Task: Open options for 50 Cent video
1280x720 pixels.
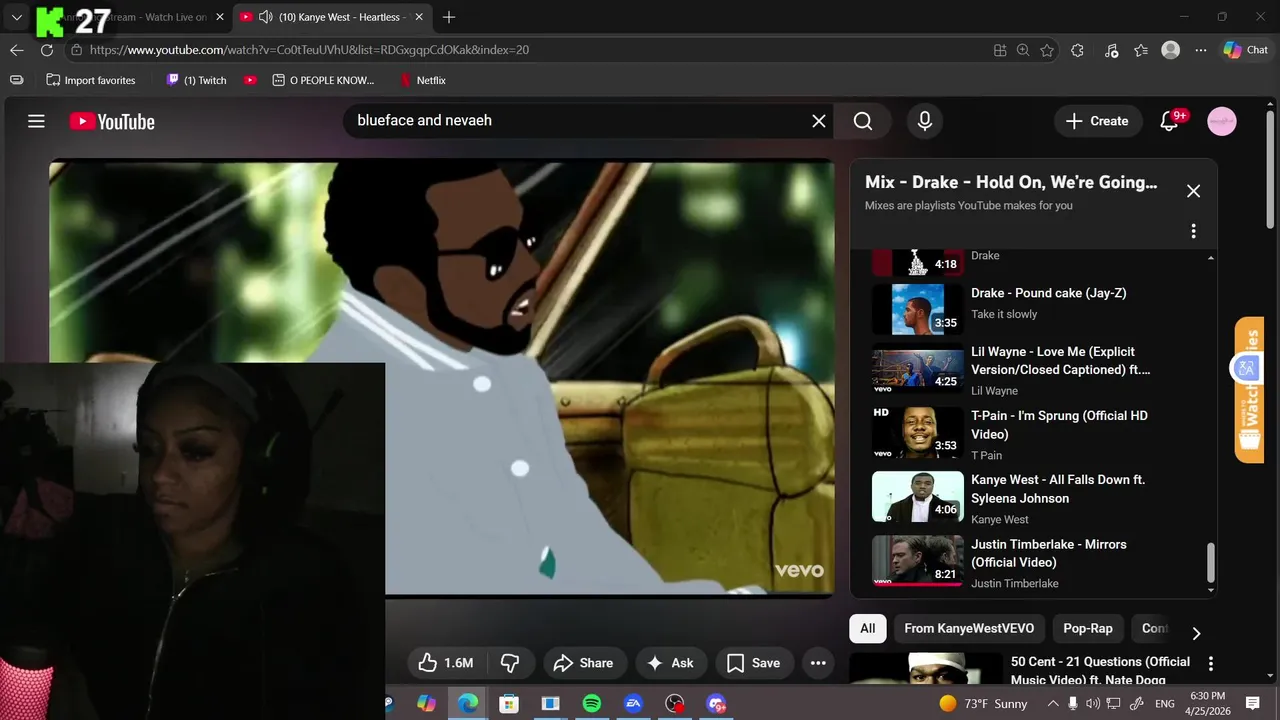Action: point(1211,664)
